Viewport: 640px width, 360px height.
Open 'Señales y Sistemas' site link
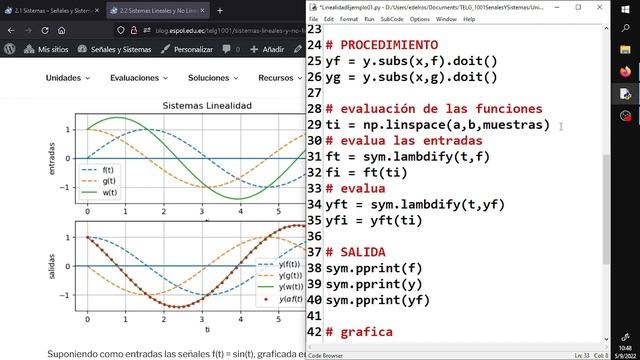pos(114,49)
